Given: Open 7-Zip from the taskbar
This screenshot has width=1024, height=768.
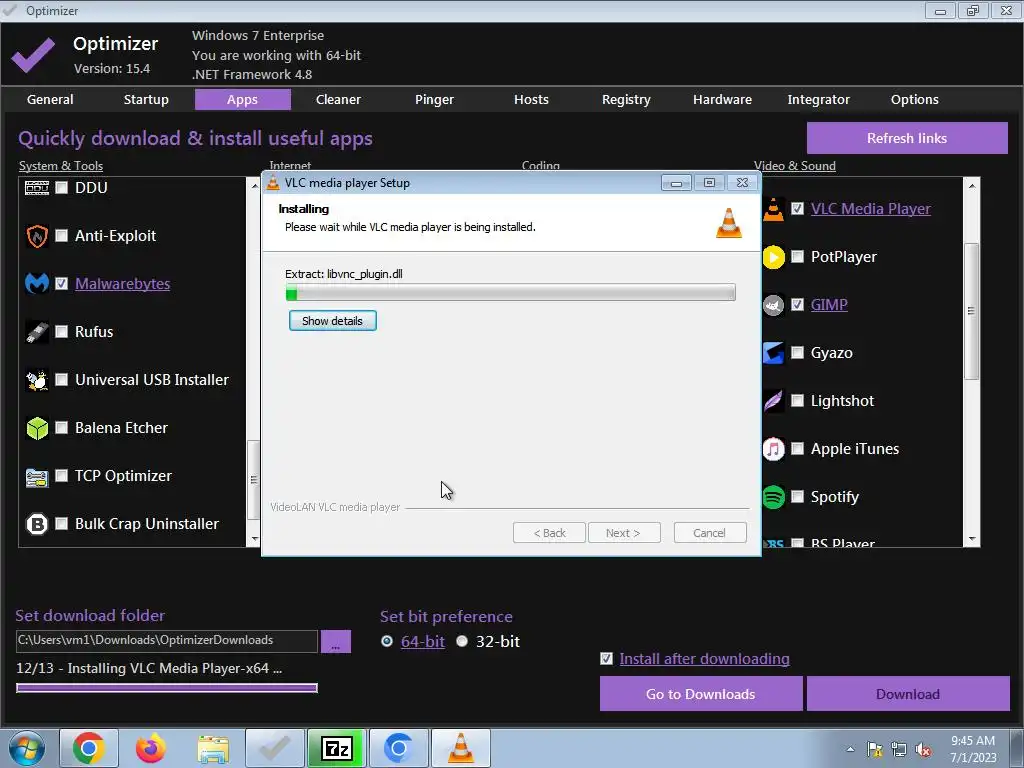Looking at the screenshot, I should point(337,748).
